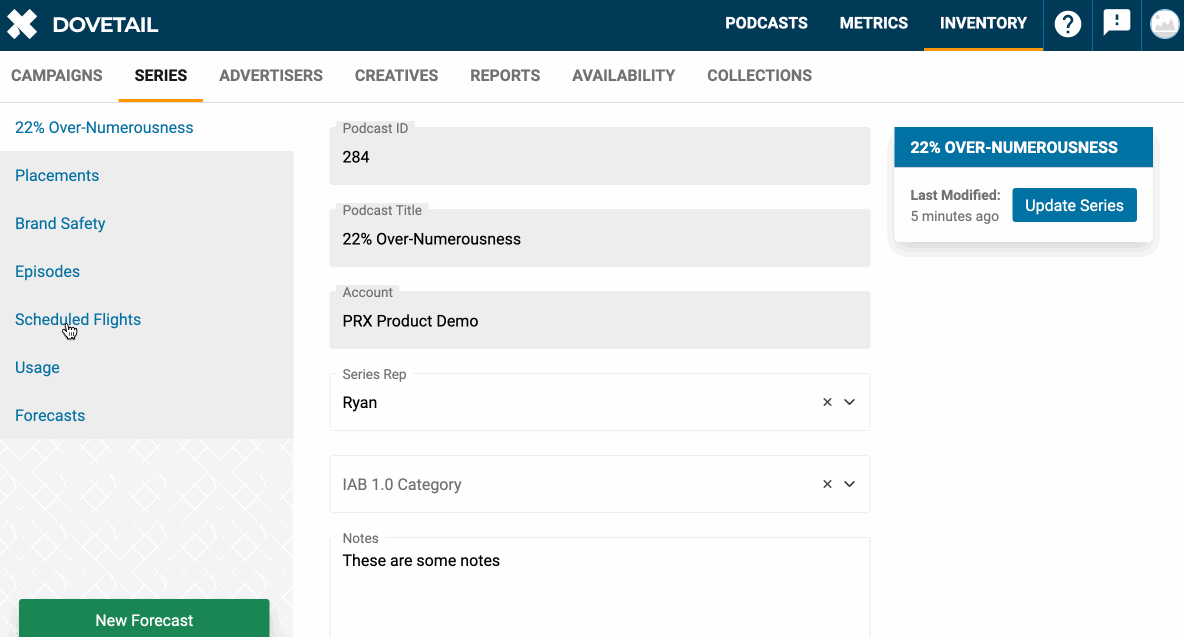
Task: Click the DOVETAIL brand name text
Action: pyautogui.click(x=106, y=25)
